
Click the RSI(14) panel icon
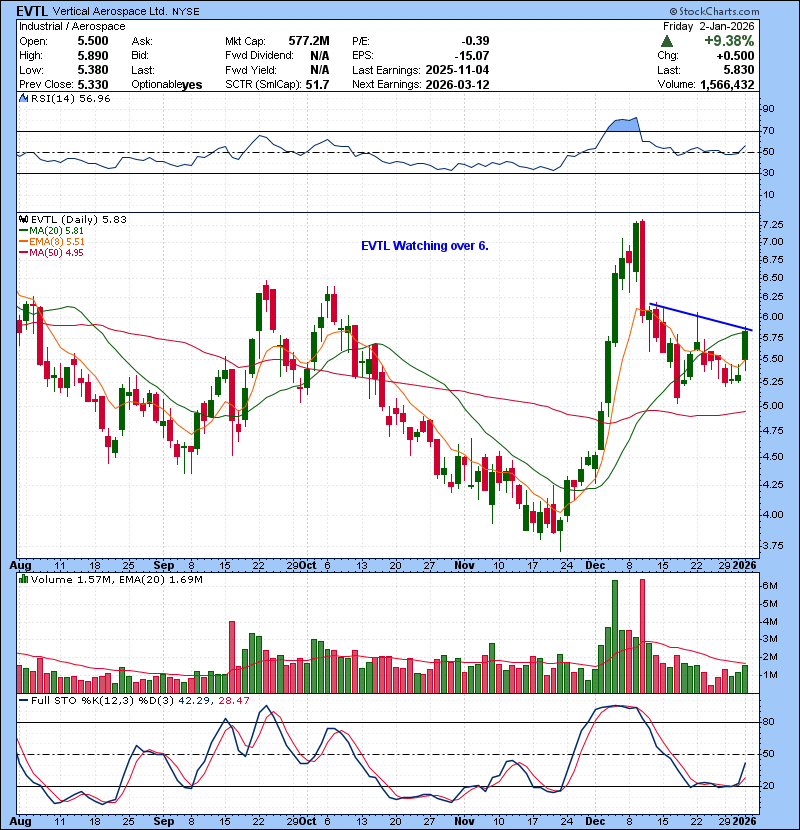click(x=23, y=98)
